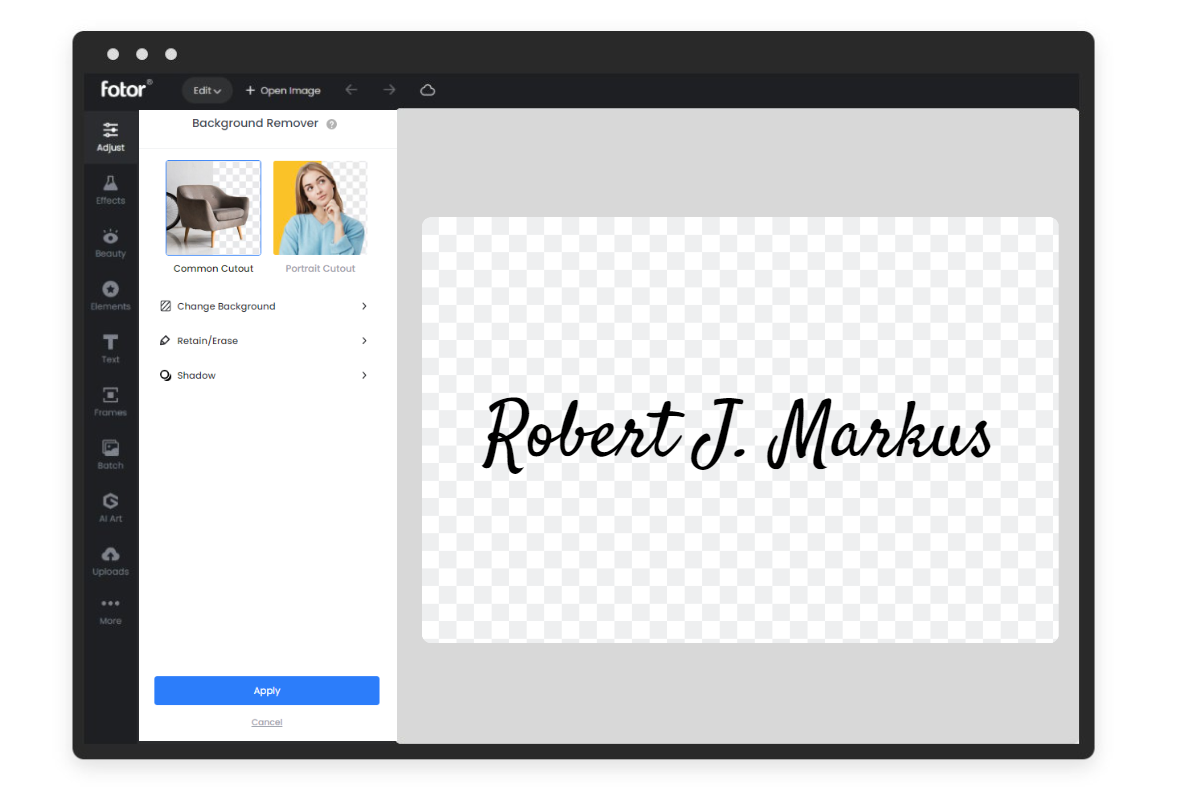Select the Text sidebar tool
1200x800 pixels.
111,348
